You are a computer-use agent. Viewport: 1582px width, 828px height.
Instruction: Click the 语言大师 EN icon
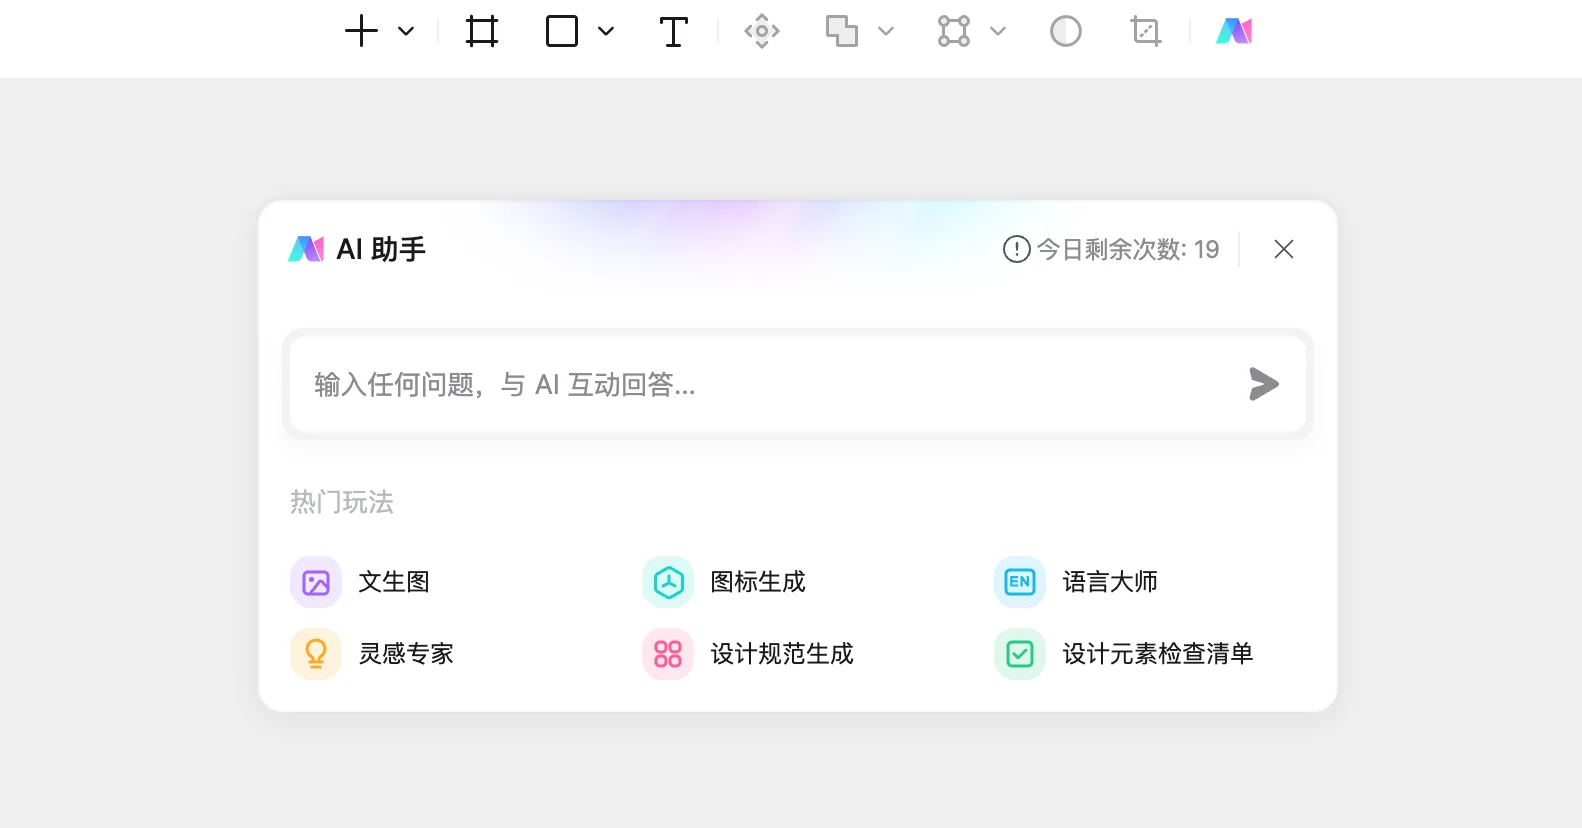(x=1020, y=582)
